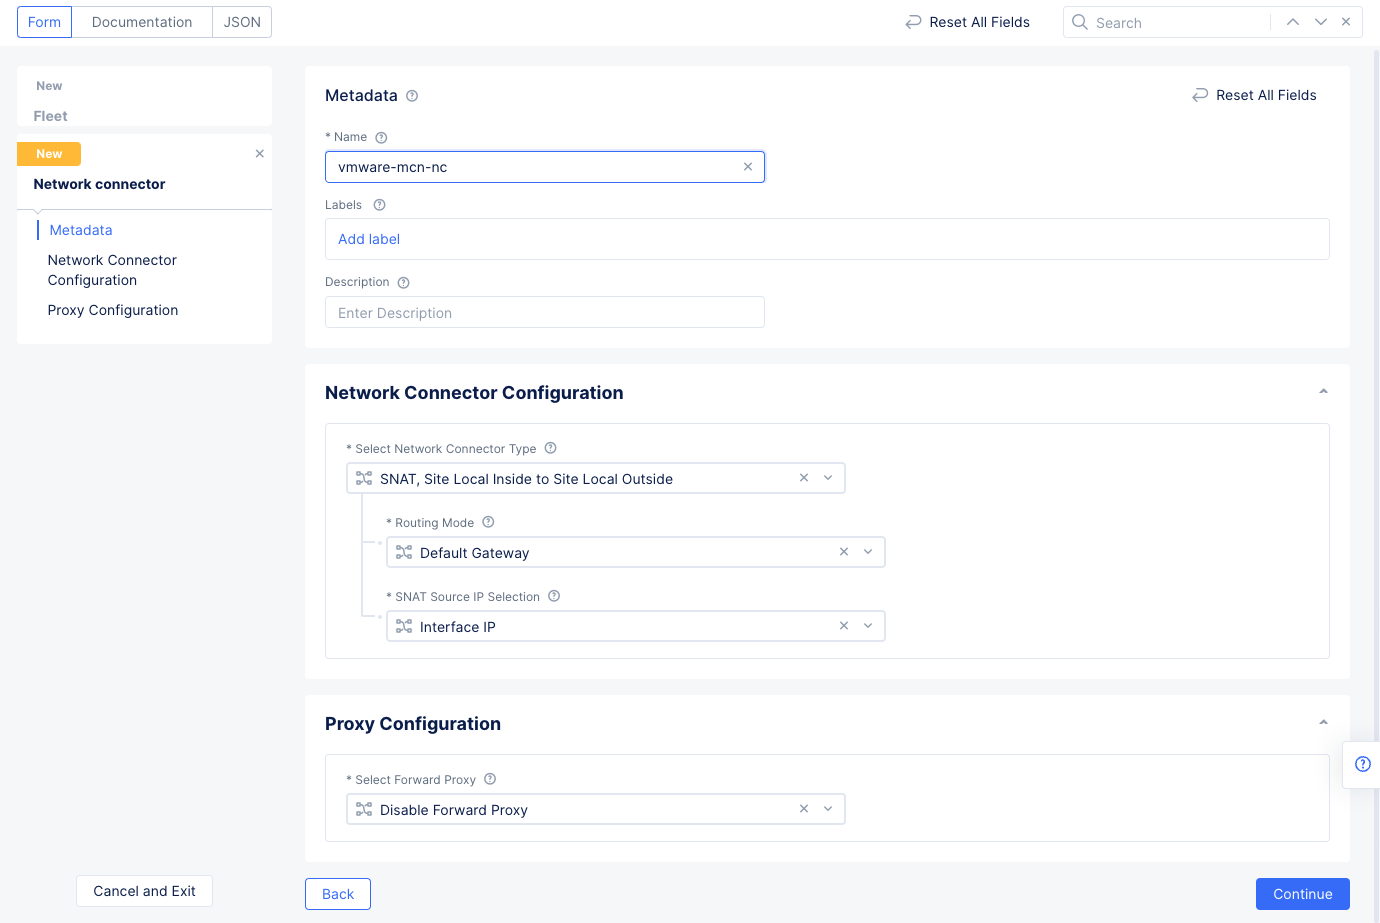Open the floating help widget on right edge
The image size is (1380, 923).
pos(1362,764)
